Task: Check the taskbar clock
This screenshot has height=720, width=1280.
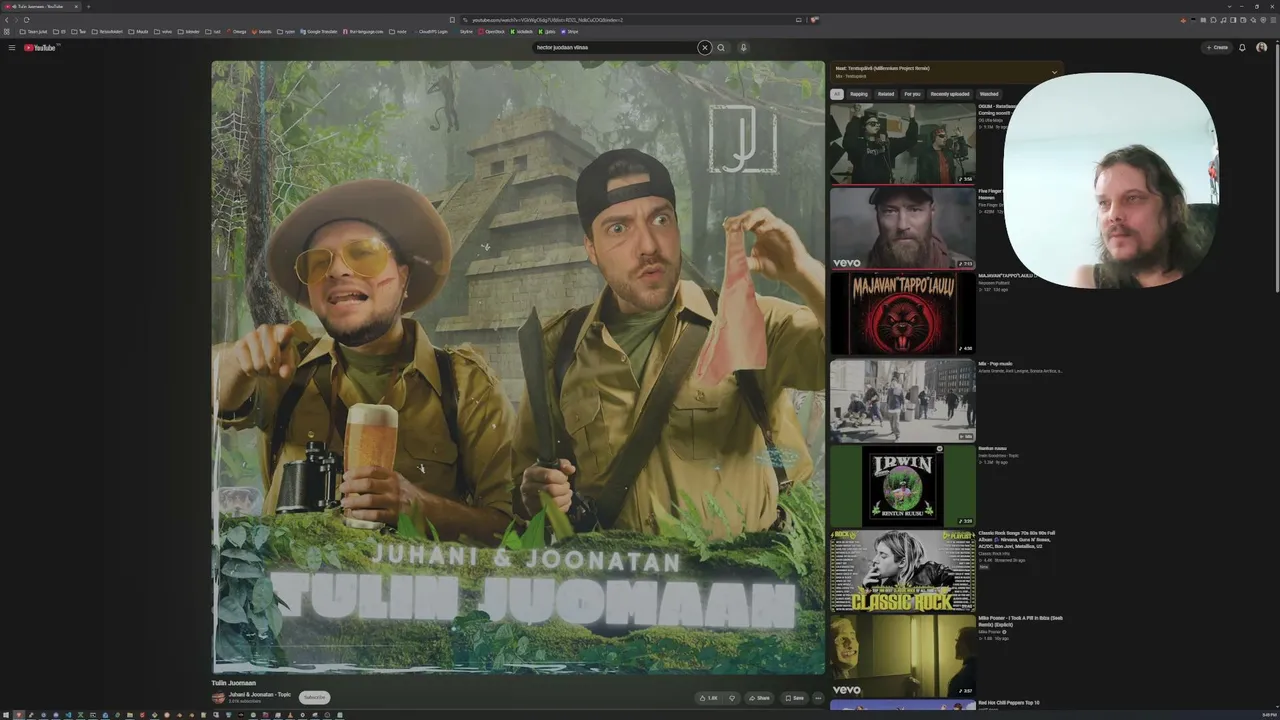Action: pyautogui.click(x=1268, y=714)
